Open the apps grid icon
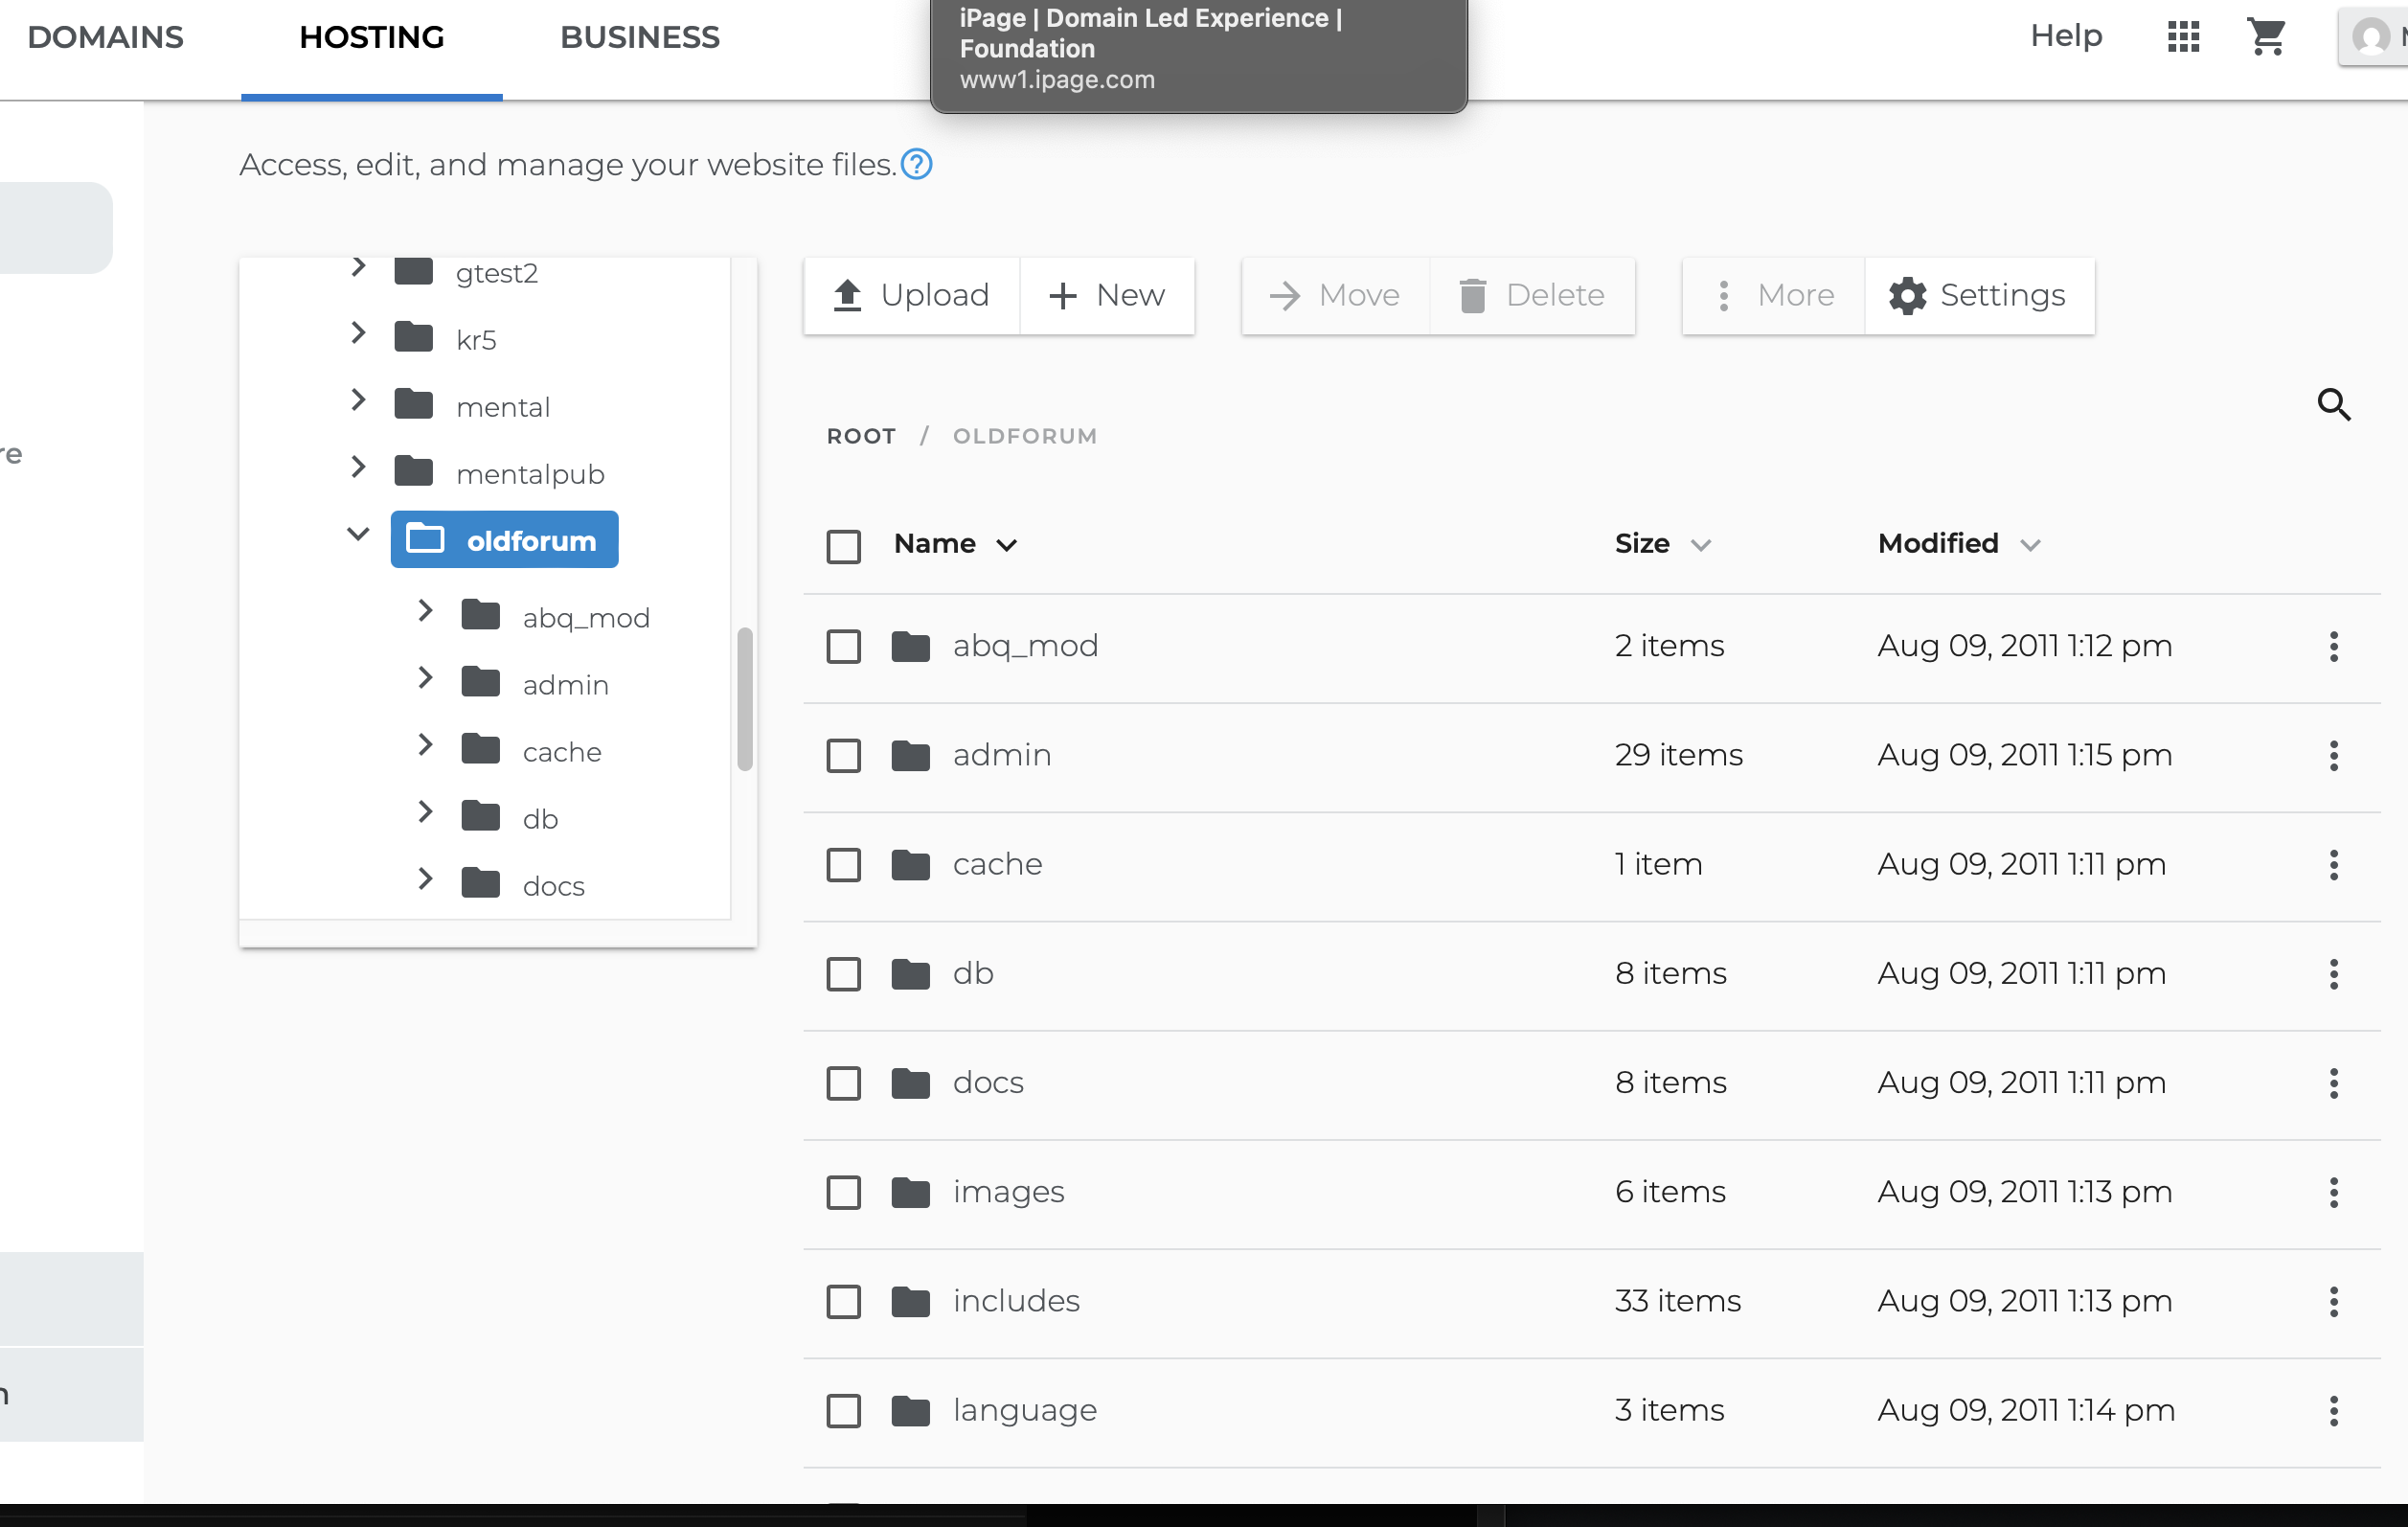 tap(2183, 37)
